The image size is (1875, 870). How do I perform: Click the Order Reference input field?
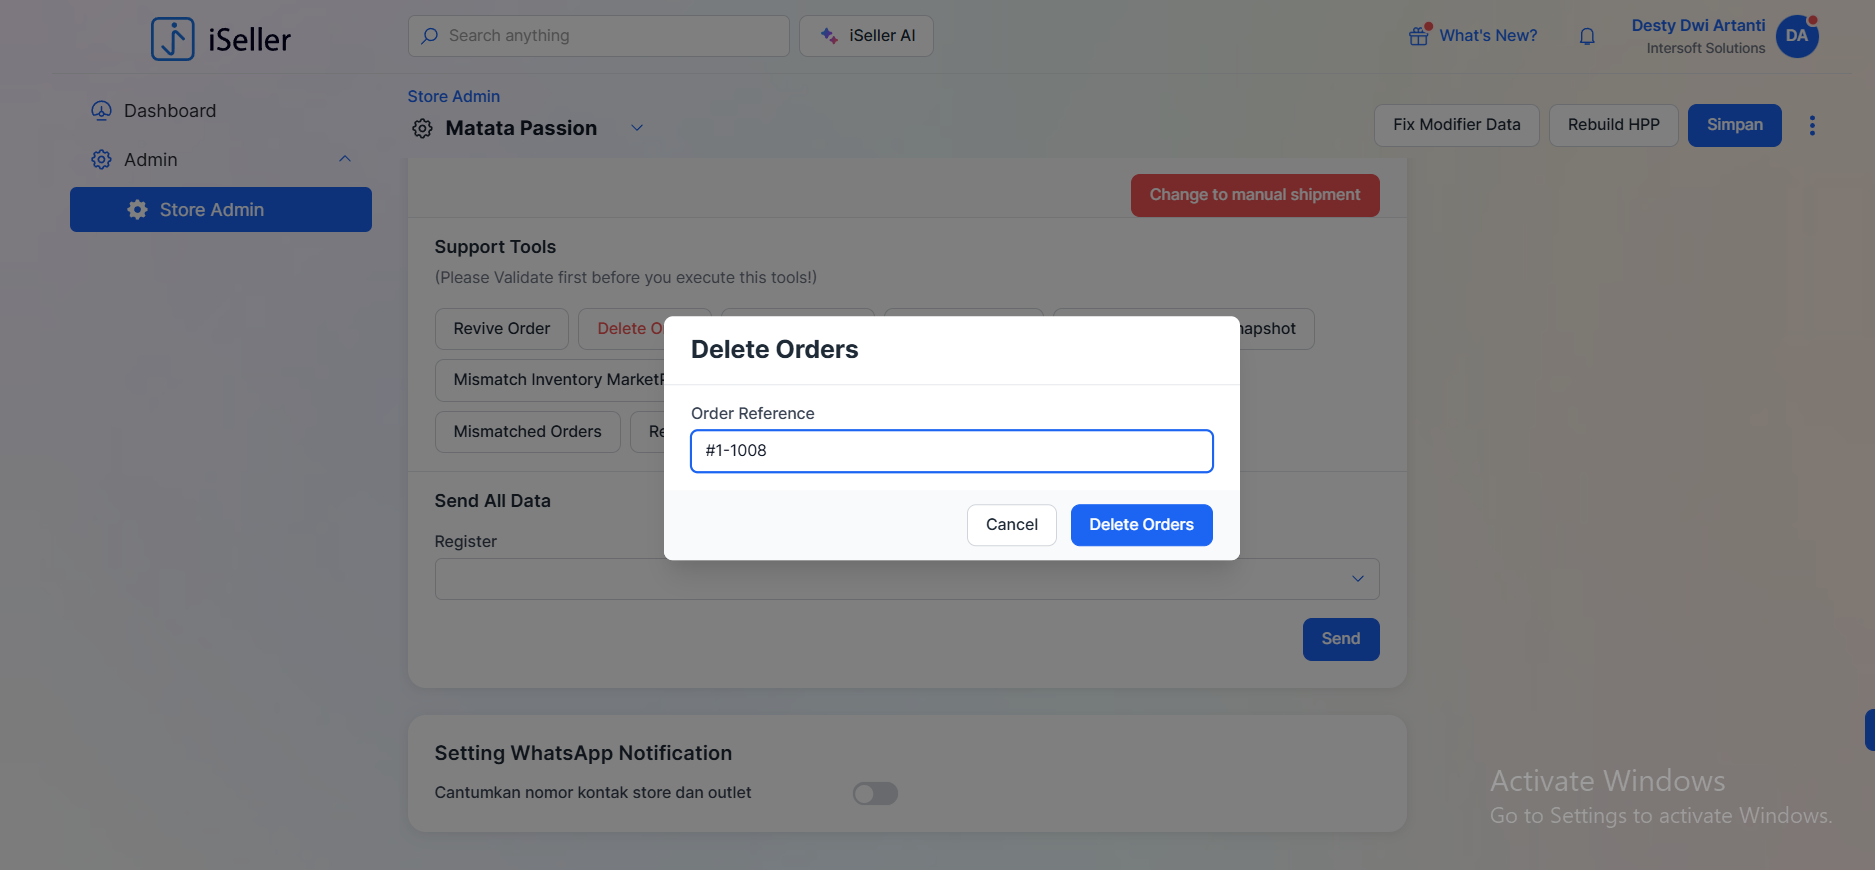click(x=951, y=451)
